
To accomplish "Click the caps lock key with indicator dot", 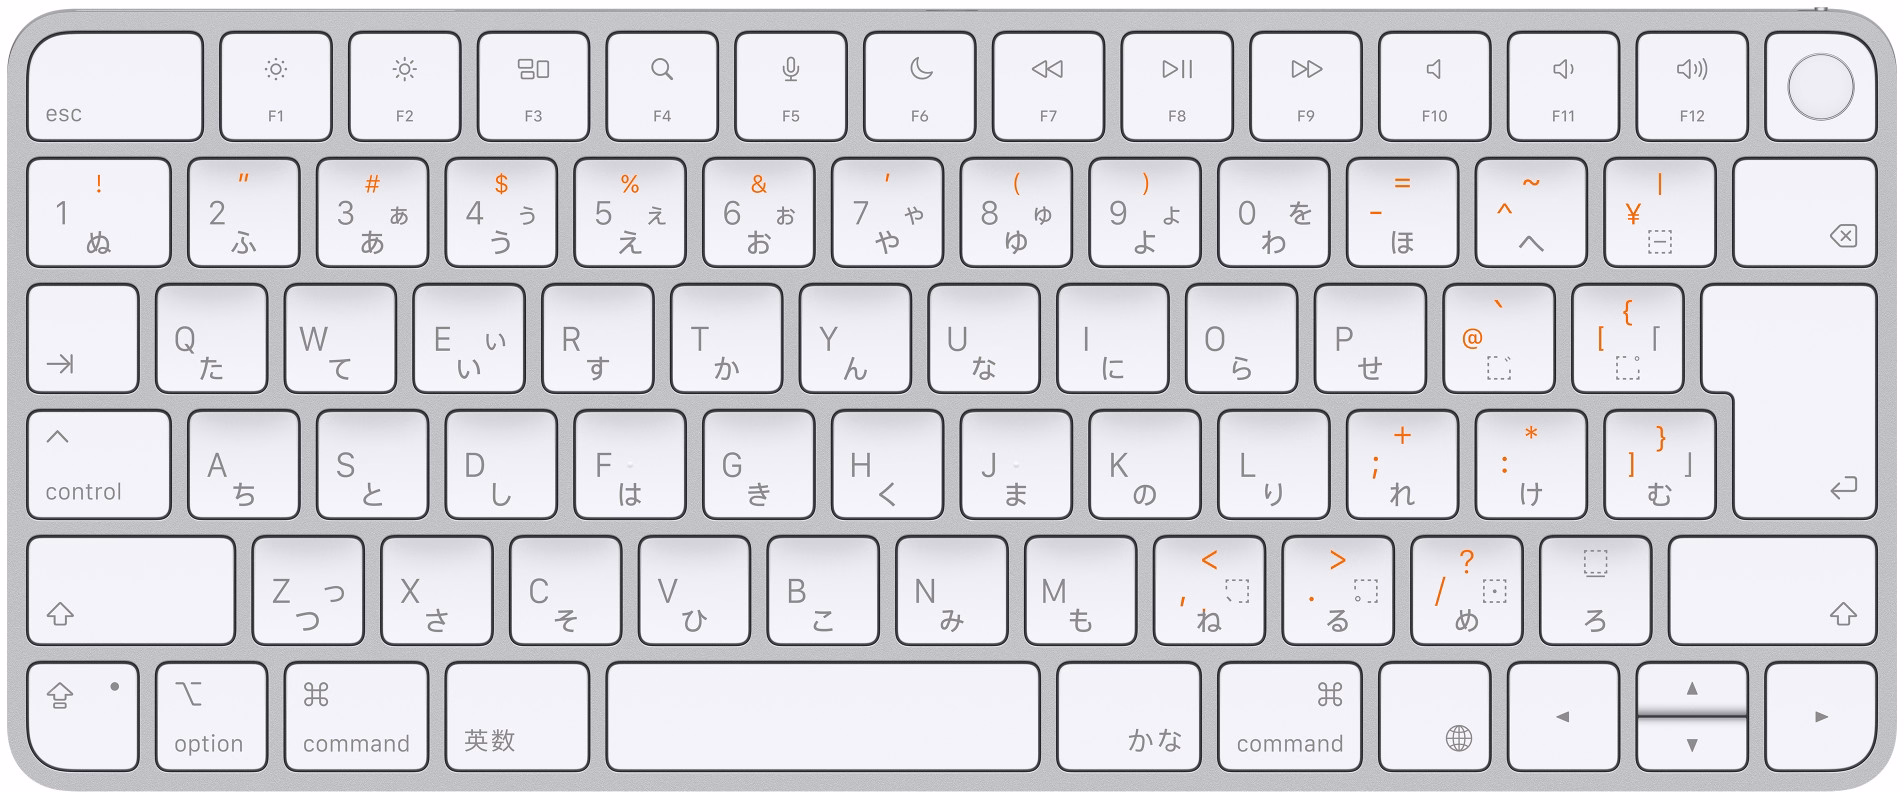I will (83, 716).
